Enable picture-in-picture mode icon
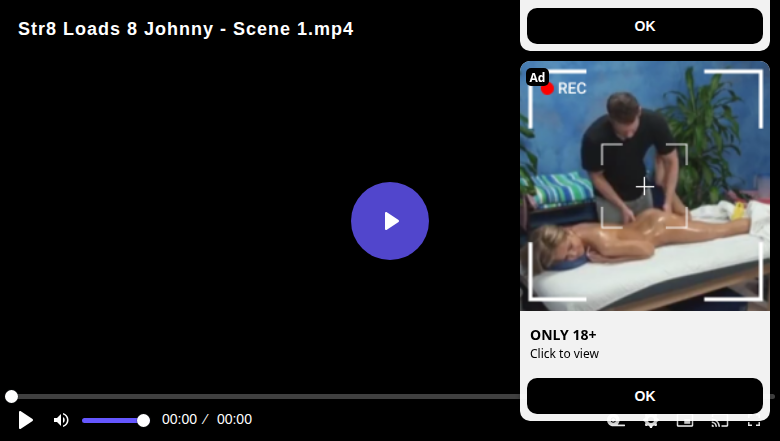The width and height of the screenshot is (780, 441). (685, 423)
